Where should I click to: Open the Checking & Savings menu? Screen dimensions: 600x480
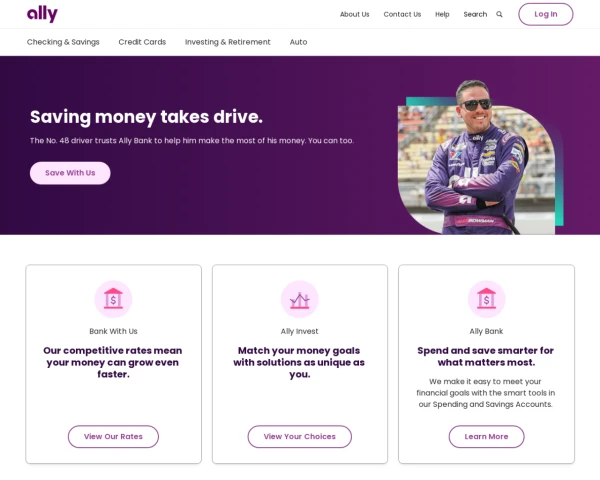pyautogui.click(x=63, y=42)
